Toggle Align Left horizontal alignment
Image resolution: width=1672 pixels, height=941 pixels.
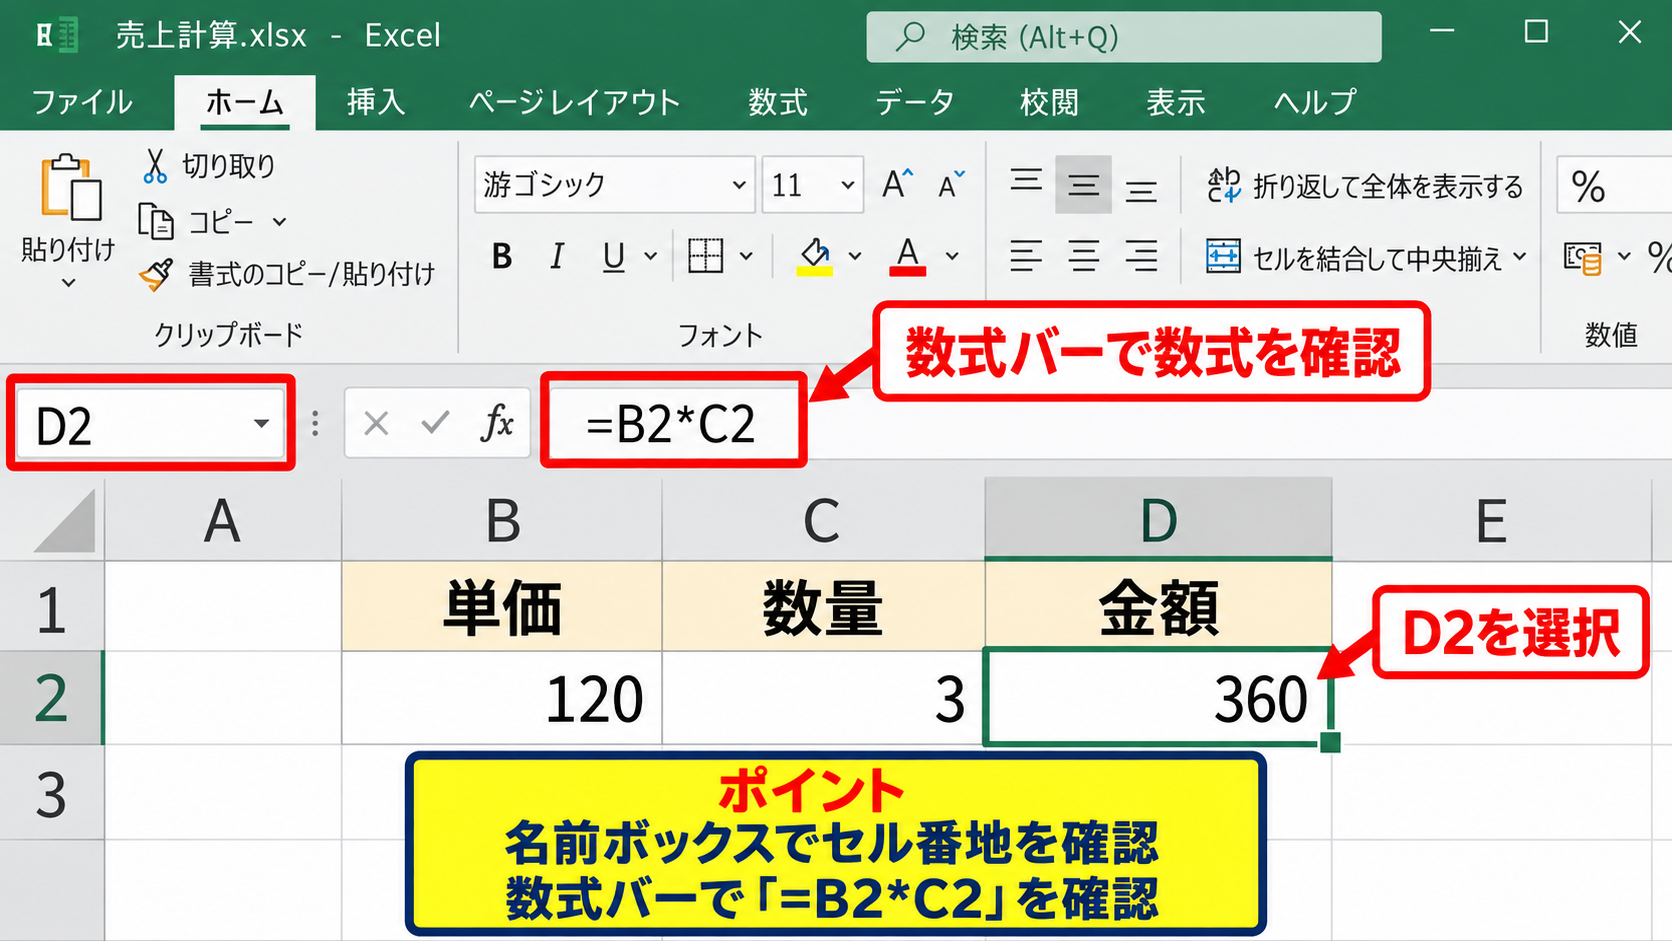click(1026, 257)
